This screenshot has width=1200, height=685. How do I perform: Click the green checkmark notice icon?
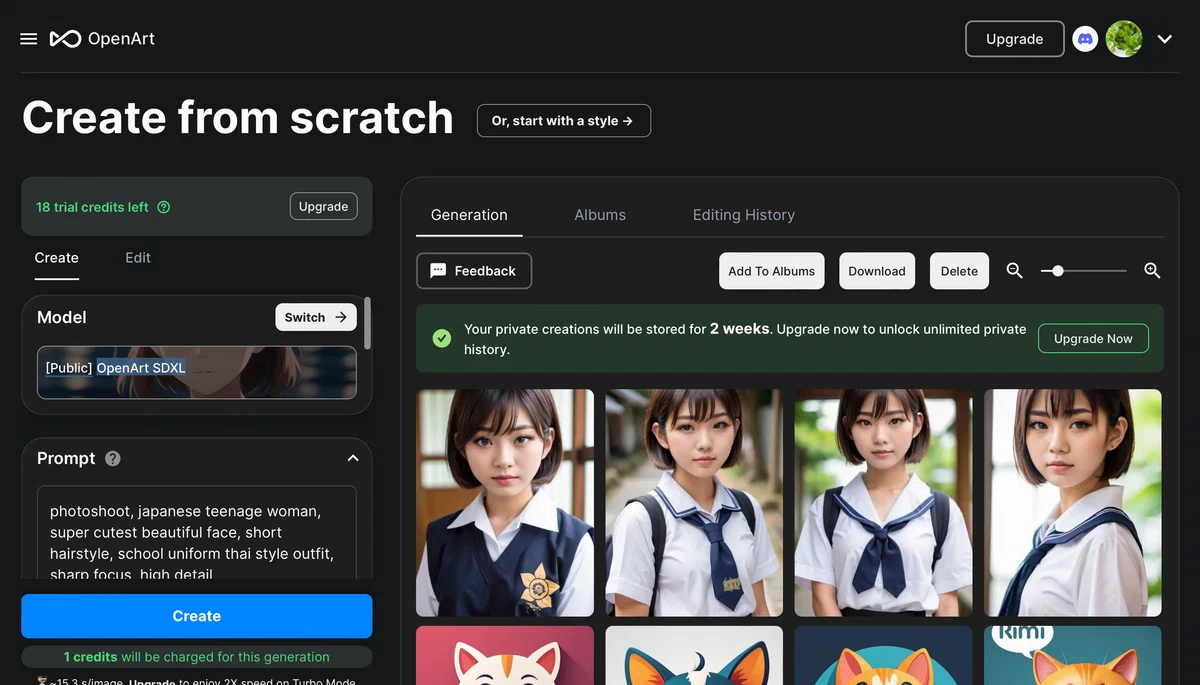click(441, 338)
